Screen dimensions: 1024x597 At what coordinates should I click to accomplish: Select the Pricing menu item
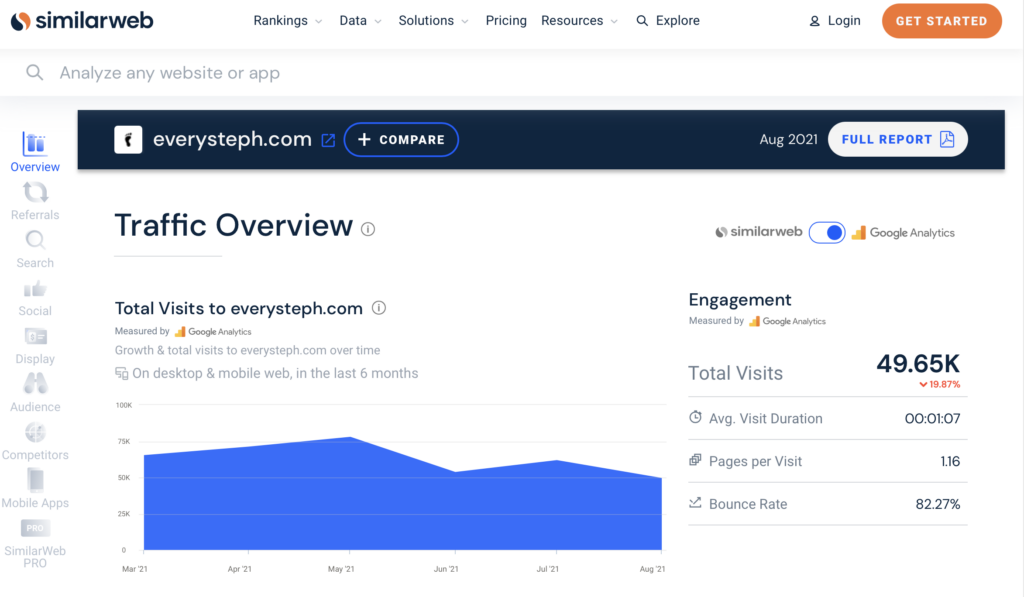[x=506, y=20]
